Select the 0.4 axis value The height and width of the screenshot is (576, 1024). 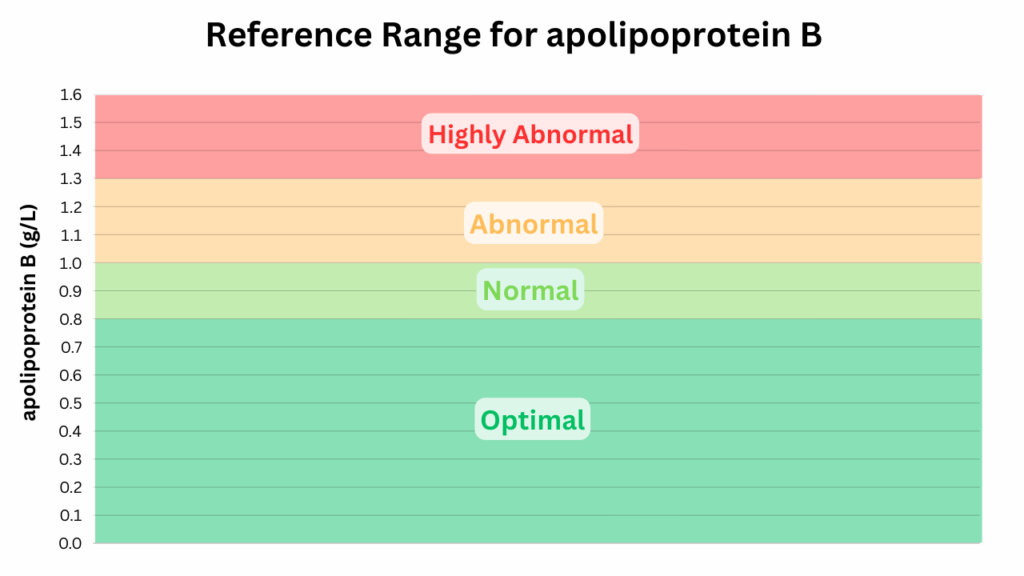70,431
